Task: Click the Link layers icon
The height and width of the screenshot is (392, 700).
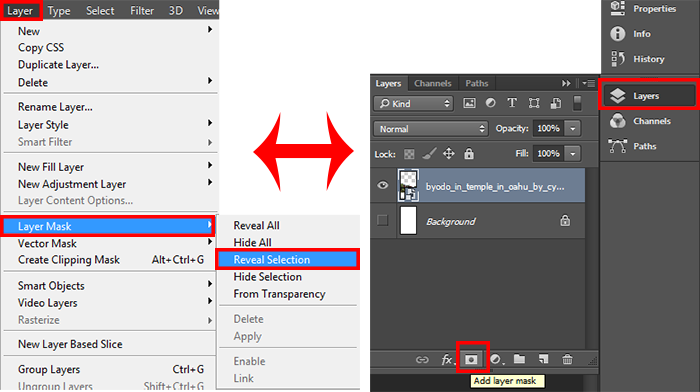Action: point(422,359)
